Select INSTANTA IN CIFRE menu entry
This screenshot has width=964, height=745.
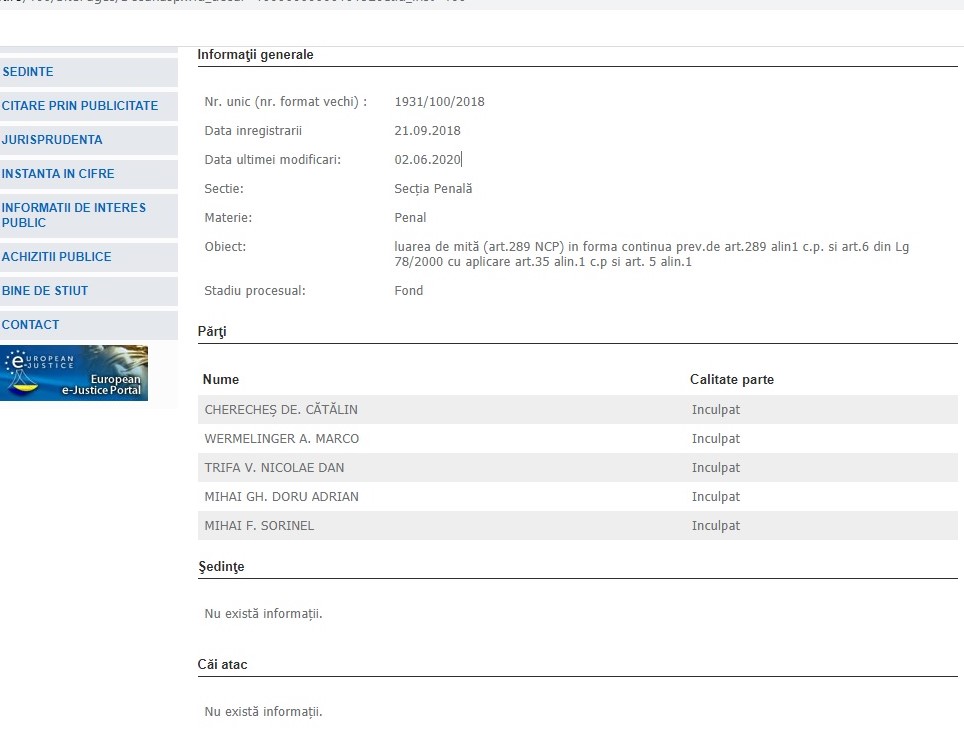[58, 174]
